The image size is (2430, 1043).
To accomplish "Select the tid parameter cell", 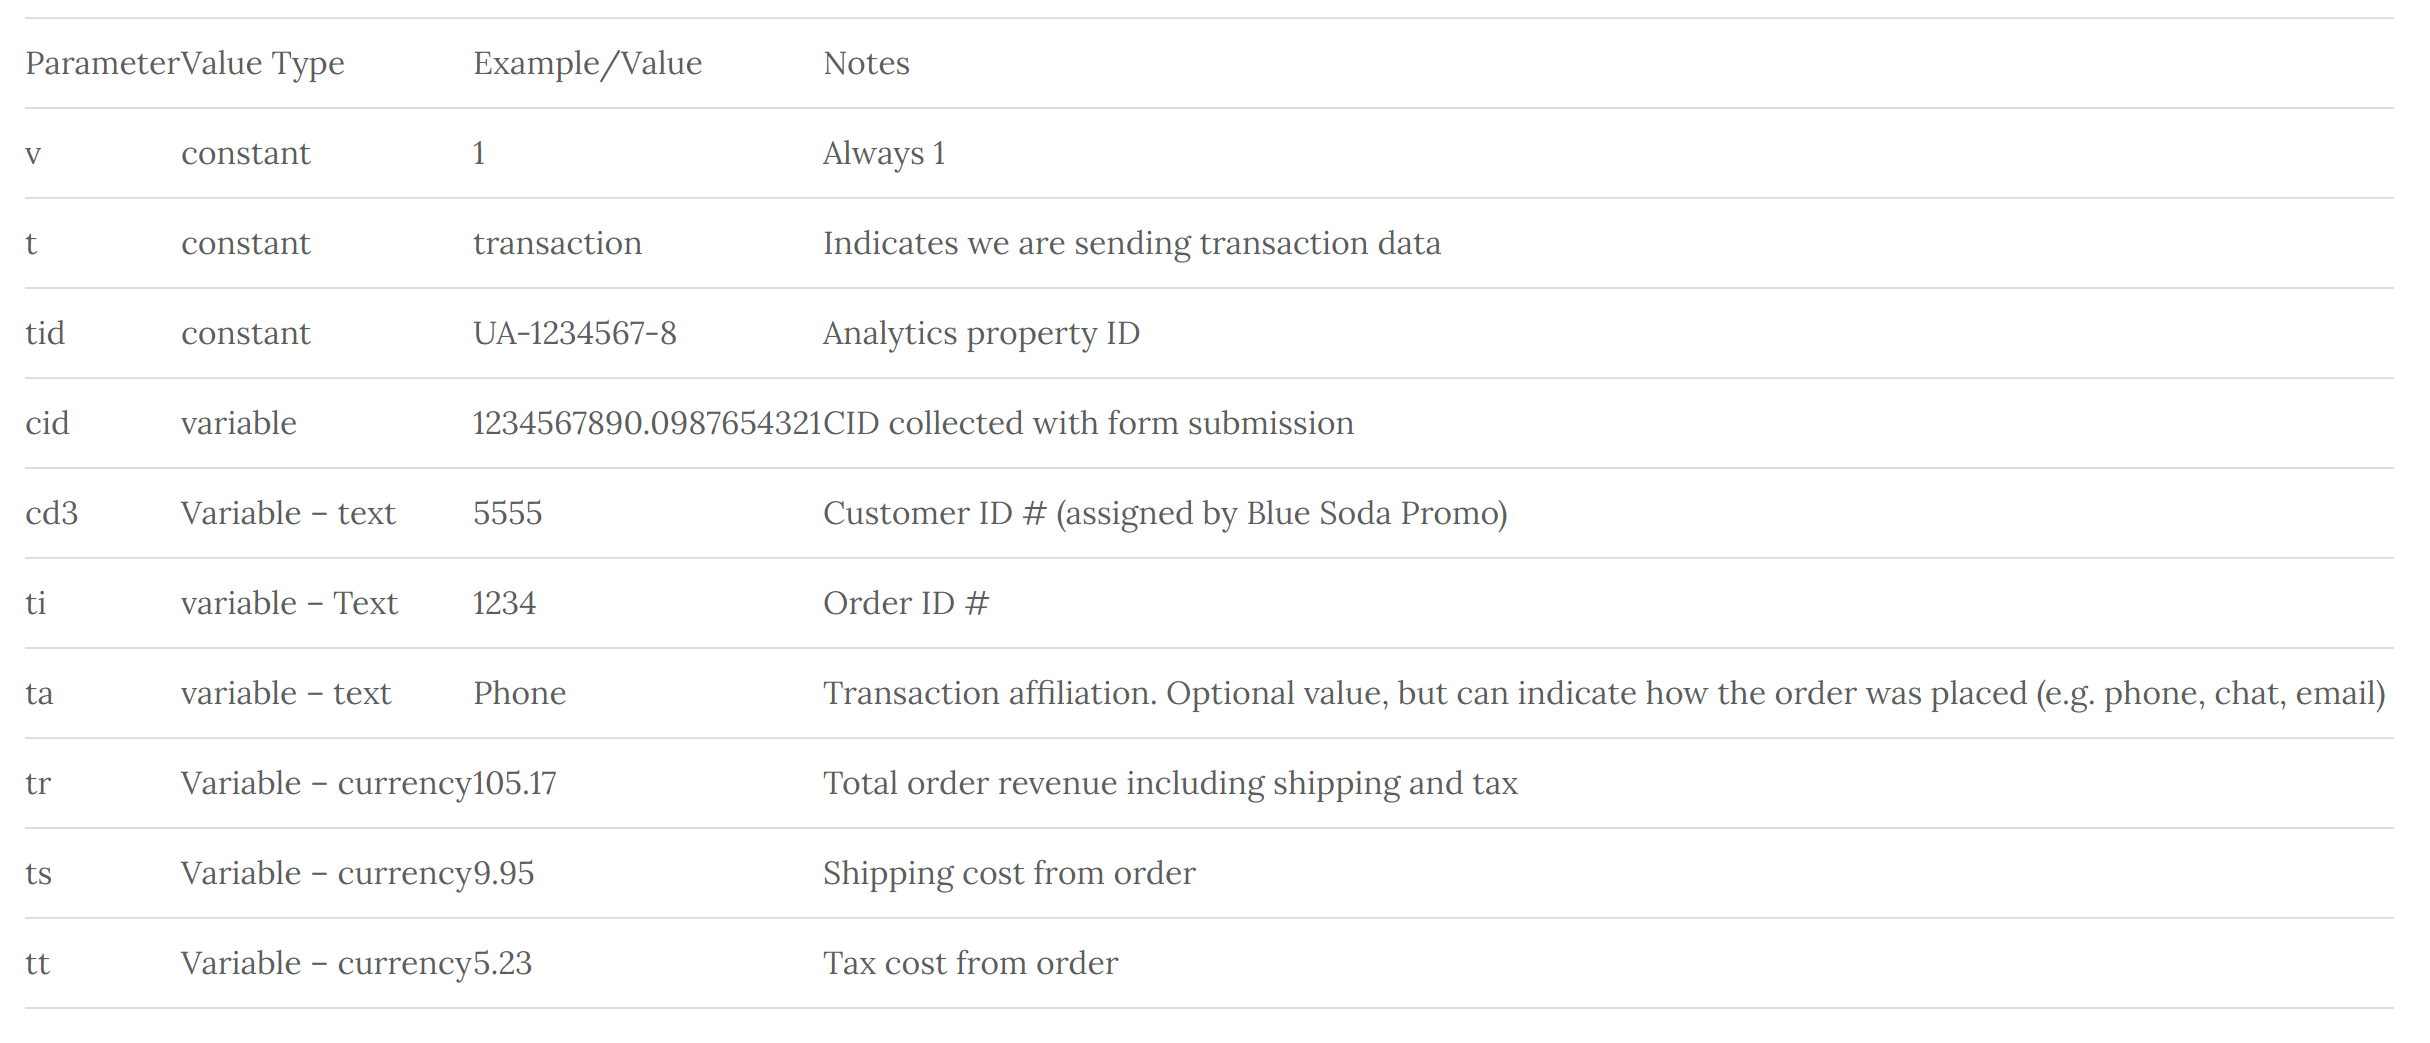I will 45,333.
